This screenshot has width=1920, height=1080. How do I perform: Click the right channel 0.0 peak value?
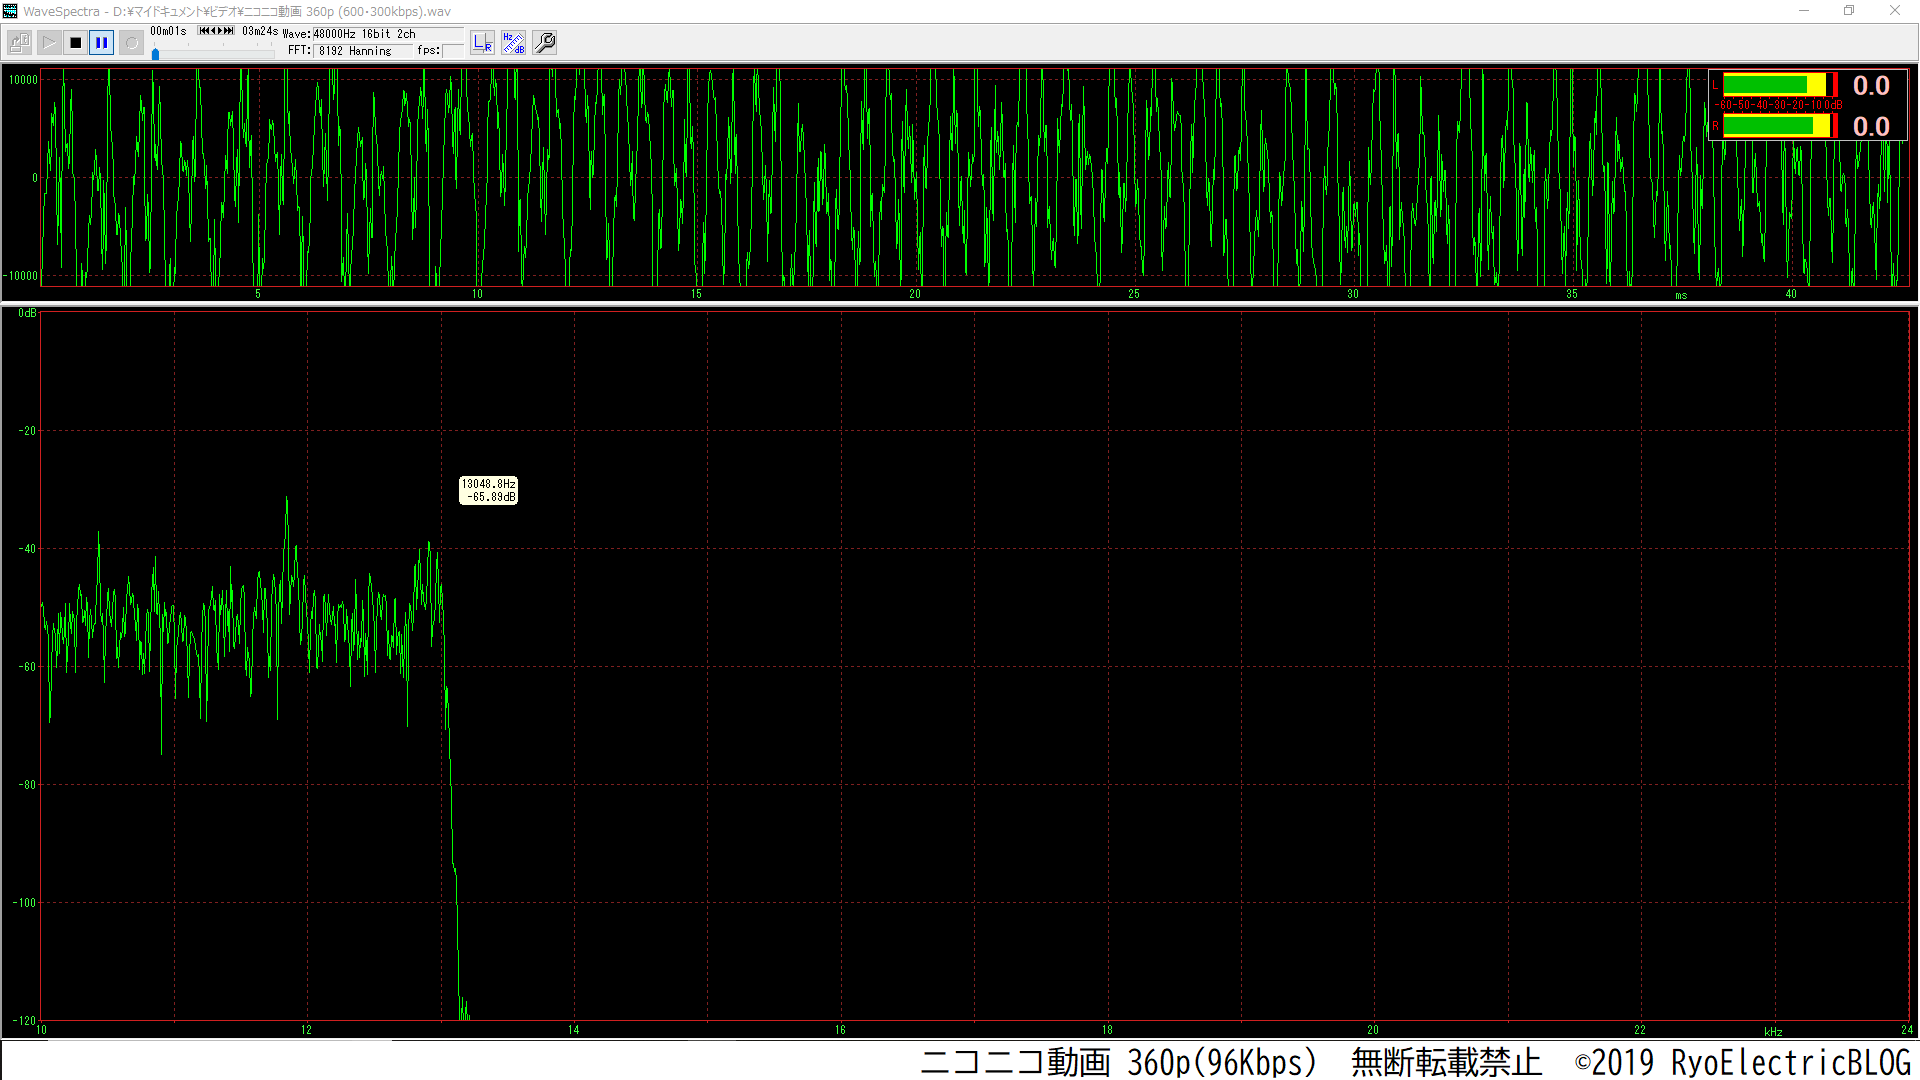point(1871,126)
